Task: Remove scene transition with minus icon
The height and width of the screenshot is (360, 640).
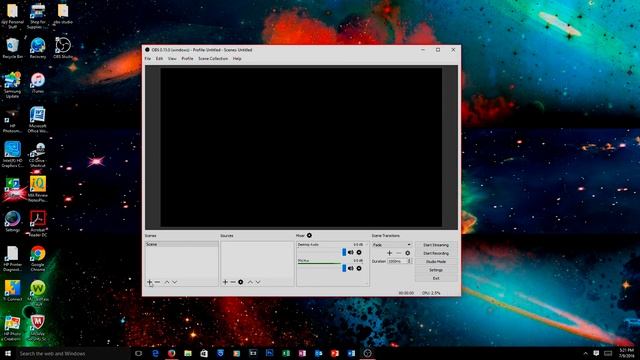Action: [398, 253]
